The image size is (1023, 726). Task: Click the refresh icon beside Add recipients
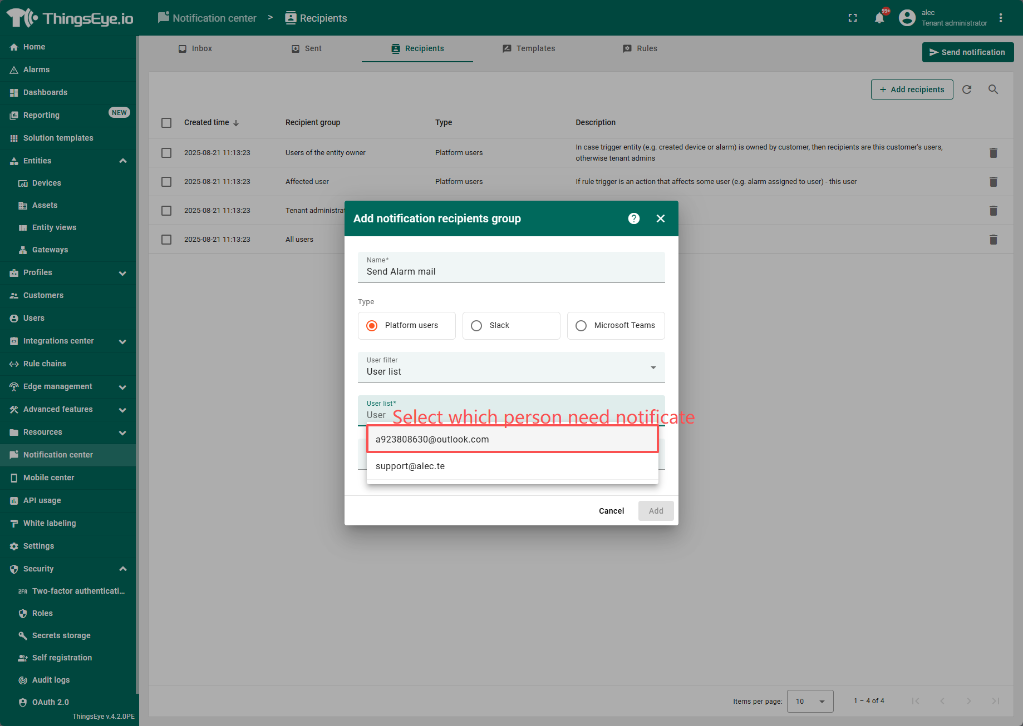coord(967,90)
